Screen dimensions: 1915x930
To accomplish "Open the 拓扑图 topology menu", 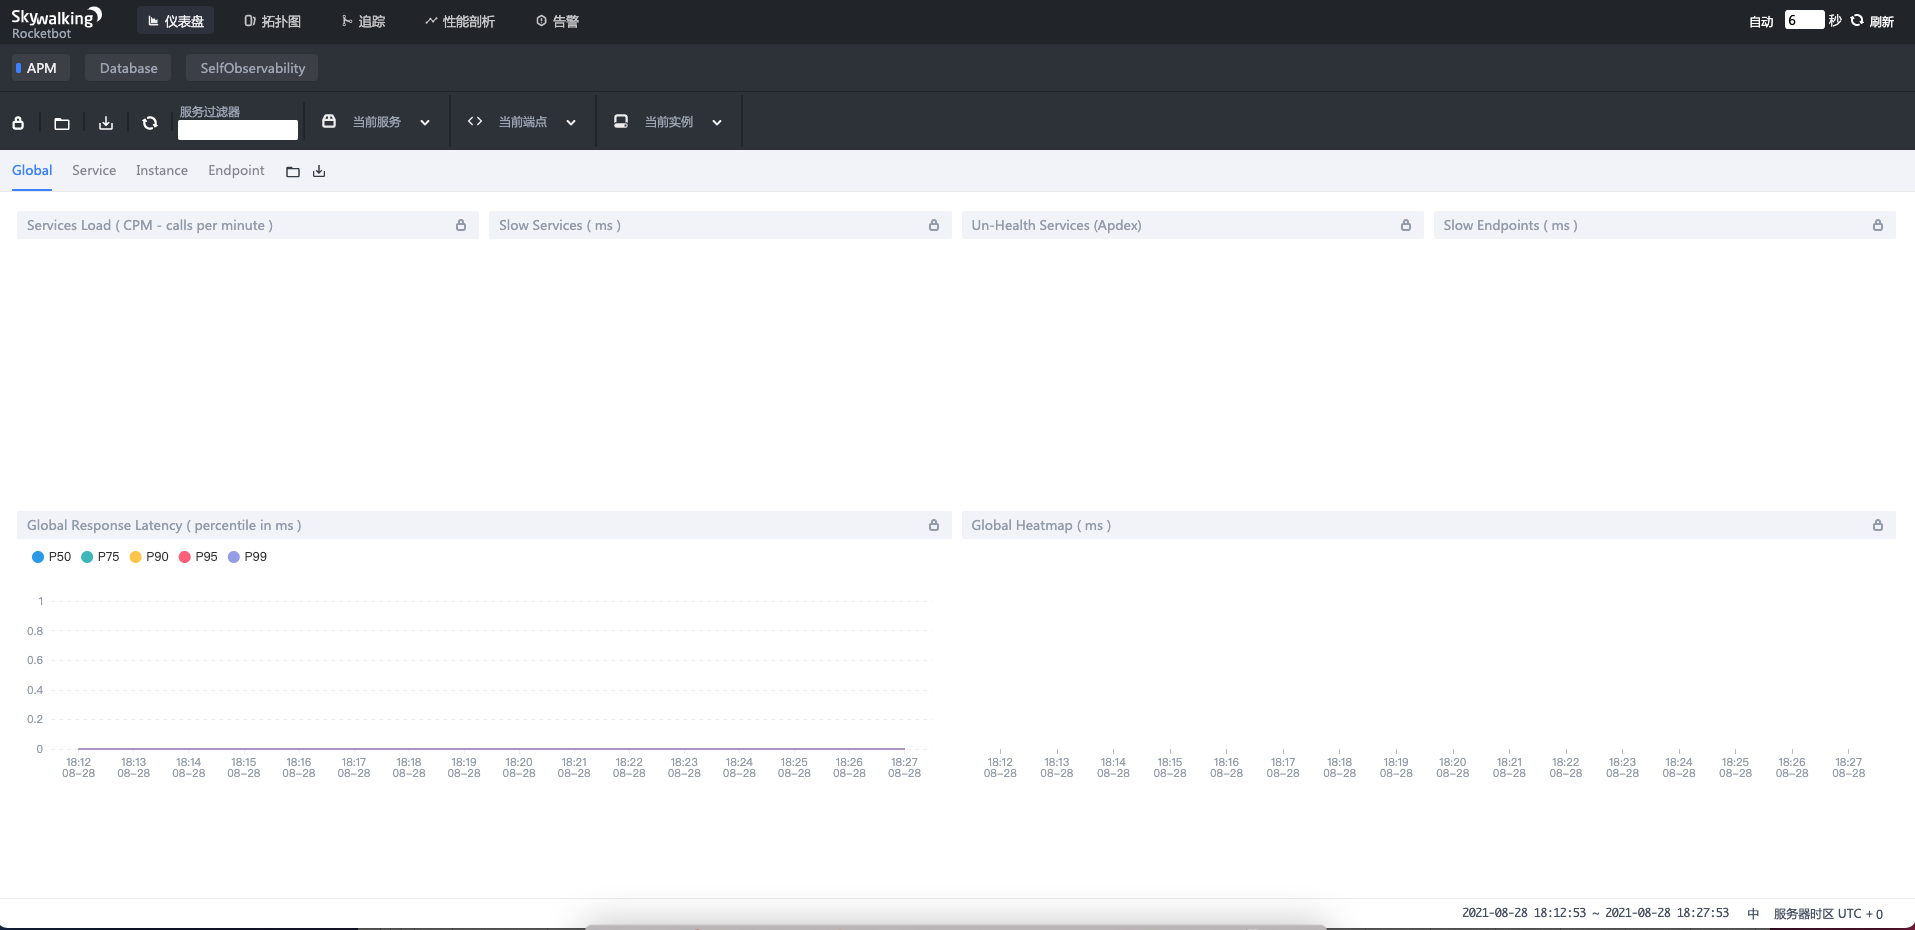I will [x=272, y=21].
